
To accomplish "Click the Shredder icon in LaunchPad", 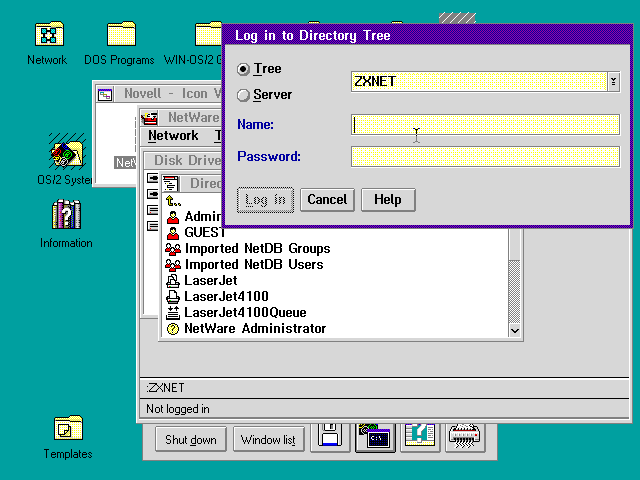I will 465,437.
